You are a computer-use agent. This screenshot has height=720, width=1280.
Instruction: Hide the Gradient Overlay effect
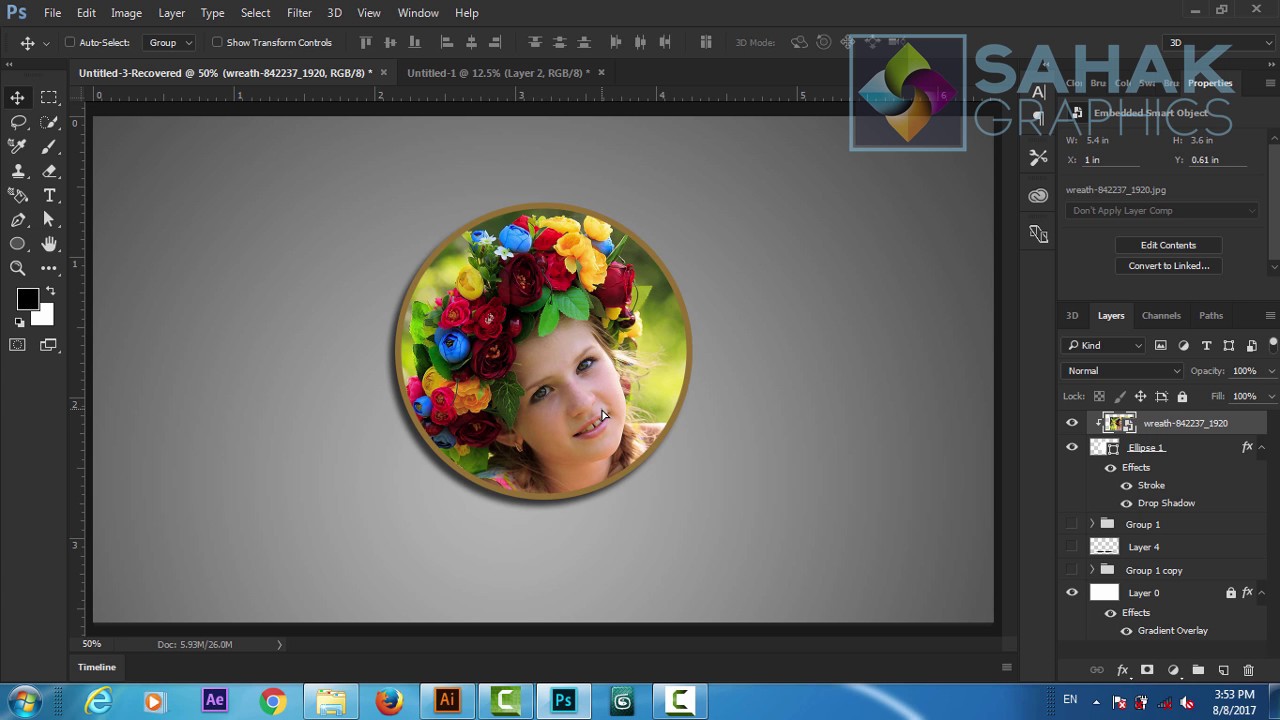(1127, 631)
